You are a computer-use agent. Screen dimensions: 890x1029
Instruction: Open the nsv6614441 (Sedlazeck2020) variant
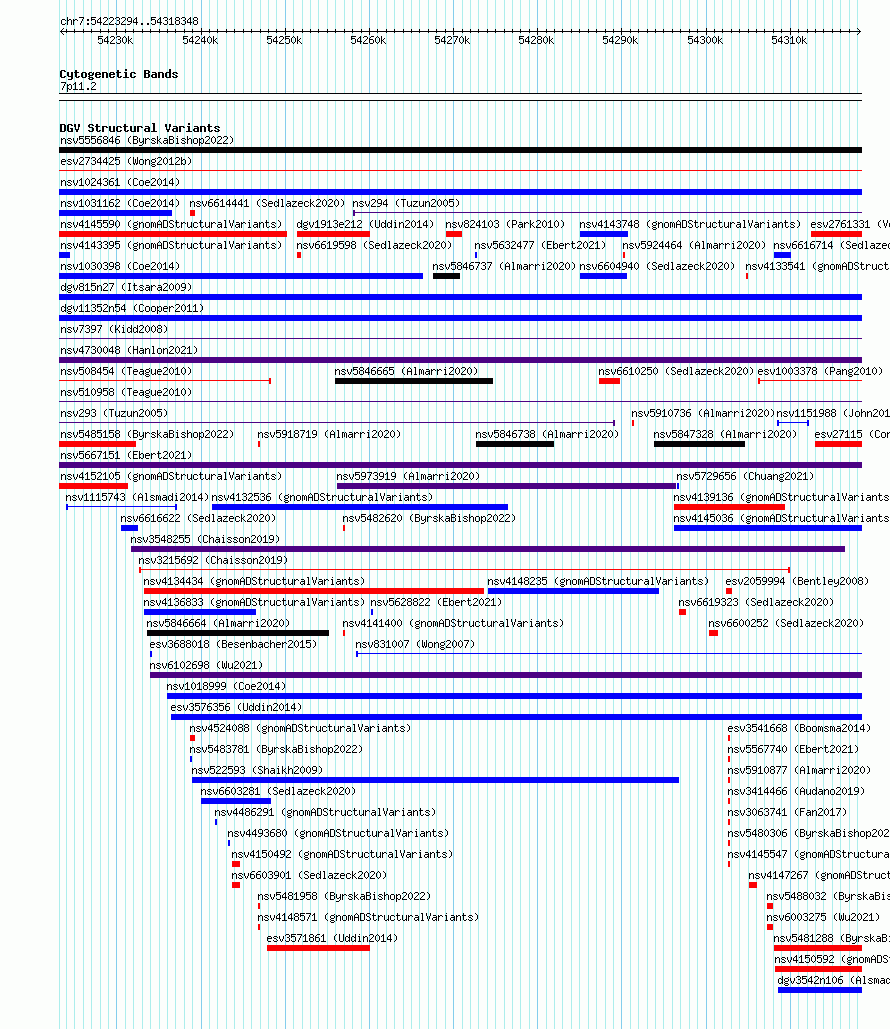(266, 203)
